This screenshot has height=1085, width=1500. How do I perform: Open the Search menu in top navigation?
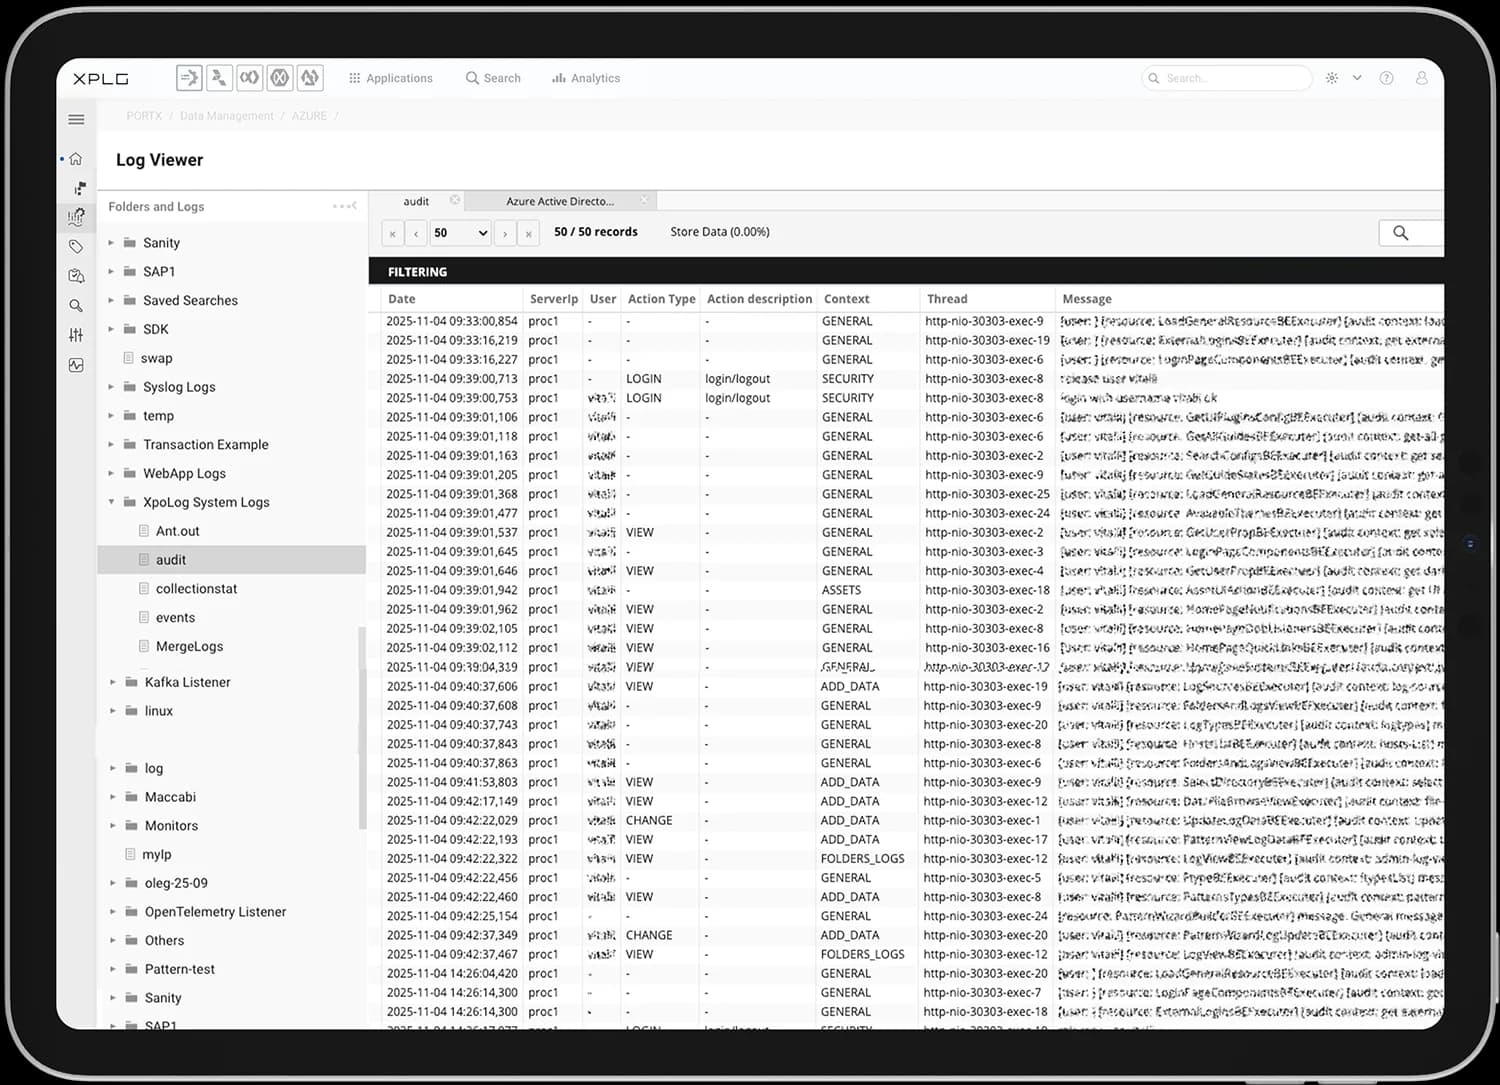493,78
